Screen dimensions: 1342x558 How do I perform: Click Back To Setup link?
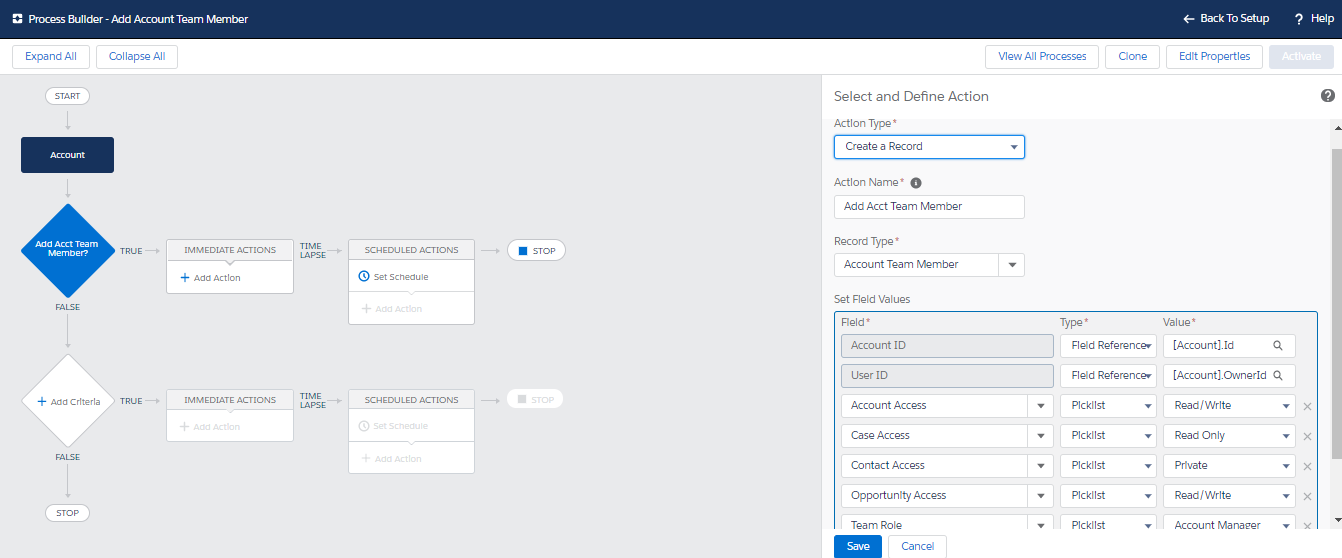(x=1225, y=19)
